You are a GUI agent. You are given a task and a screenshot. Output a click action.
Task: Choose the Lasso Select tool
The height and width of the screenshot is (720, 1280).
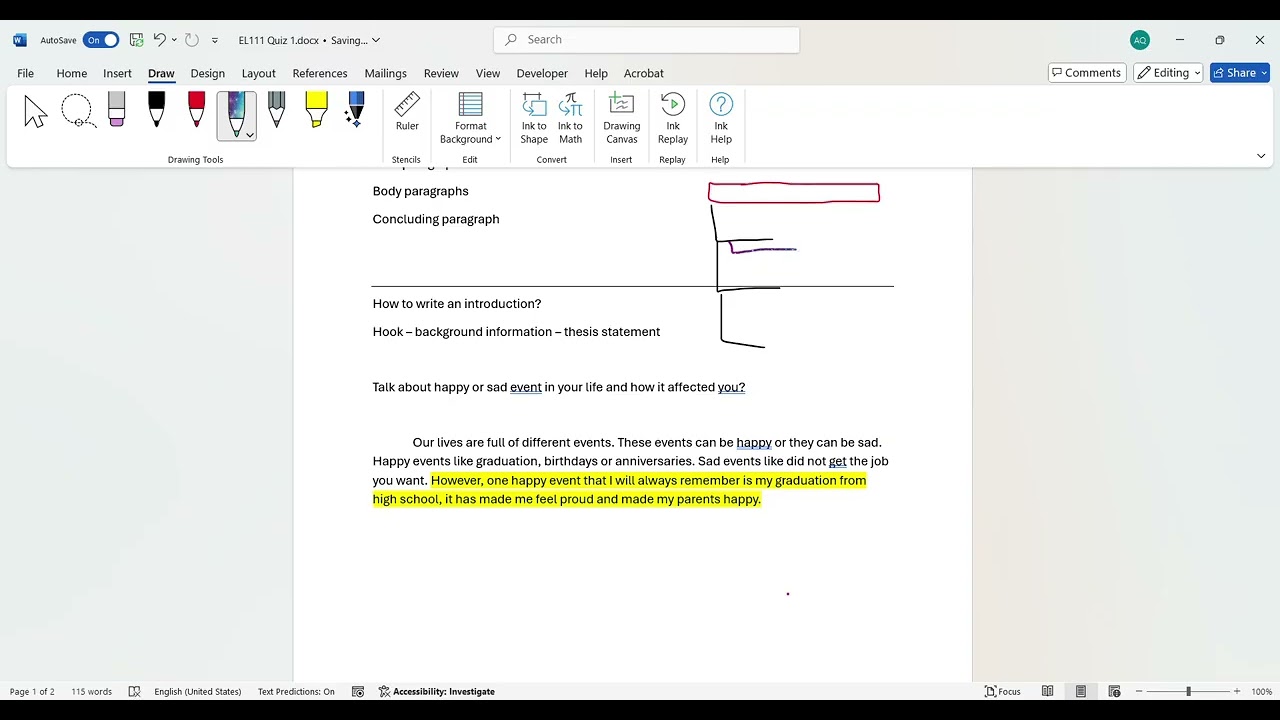pos(77,112)
